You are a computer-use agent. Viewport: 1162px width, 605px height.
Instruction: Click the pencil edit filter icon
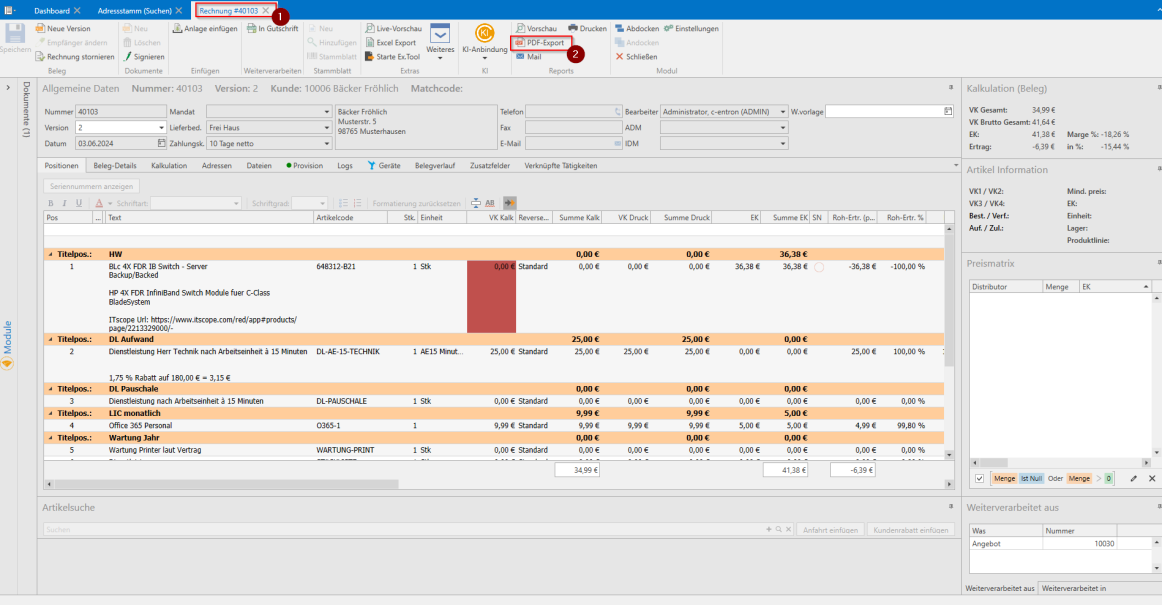[1133, 479]
